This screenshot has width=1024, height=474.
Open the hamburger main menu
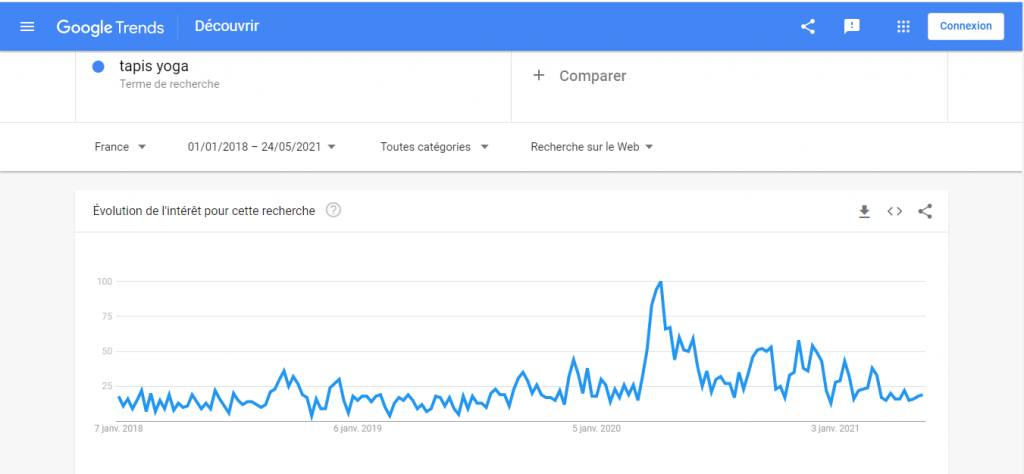click(x=27, y=27)
